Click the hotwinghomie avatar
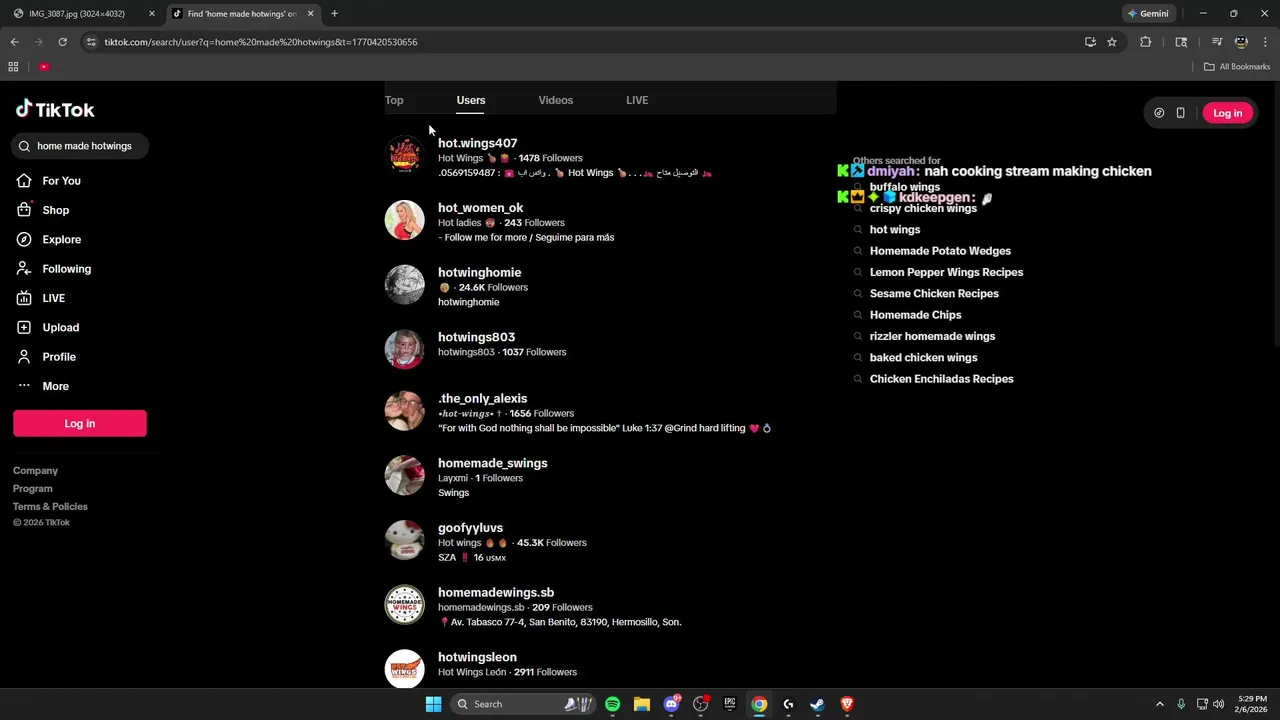 coord(405,285)
